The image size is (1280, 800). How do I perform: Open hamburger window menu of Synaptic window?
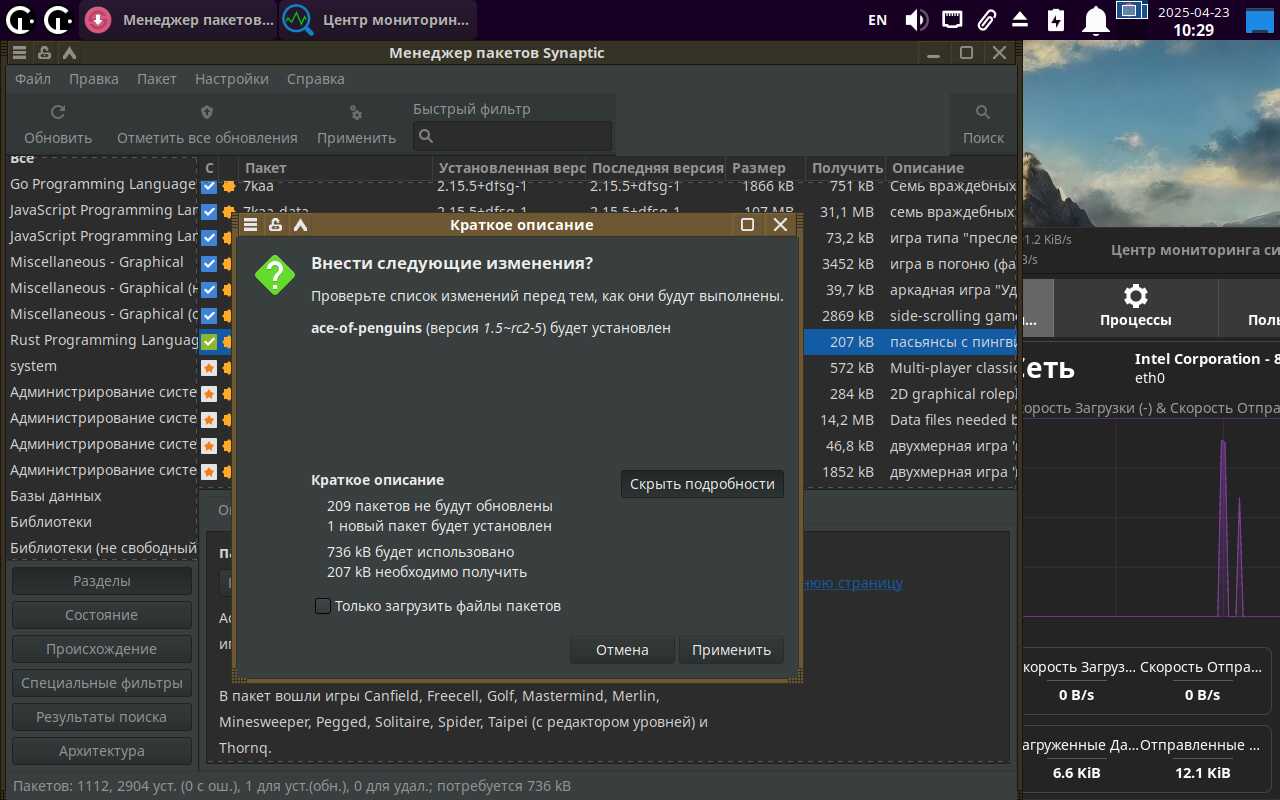(20, 53)
